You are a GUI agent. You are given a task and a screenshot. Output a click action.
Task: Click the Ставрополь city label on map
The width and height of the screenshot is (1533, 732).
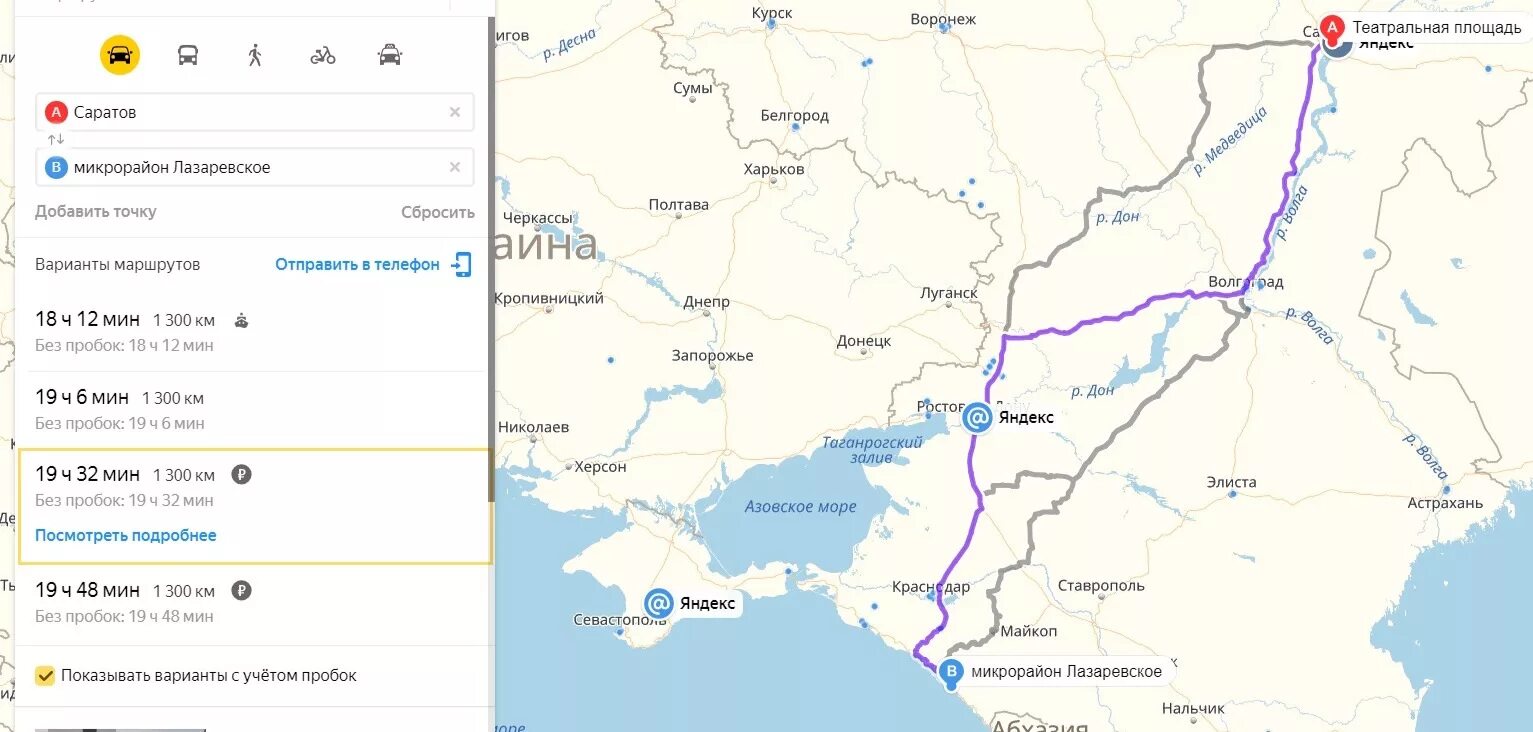(1100, 584)
